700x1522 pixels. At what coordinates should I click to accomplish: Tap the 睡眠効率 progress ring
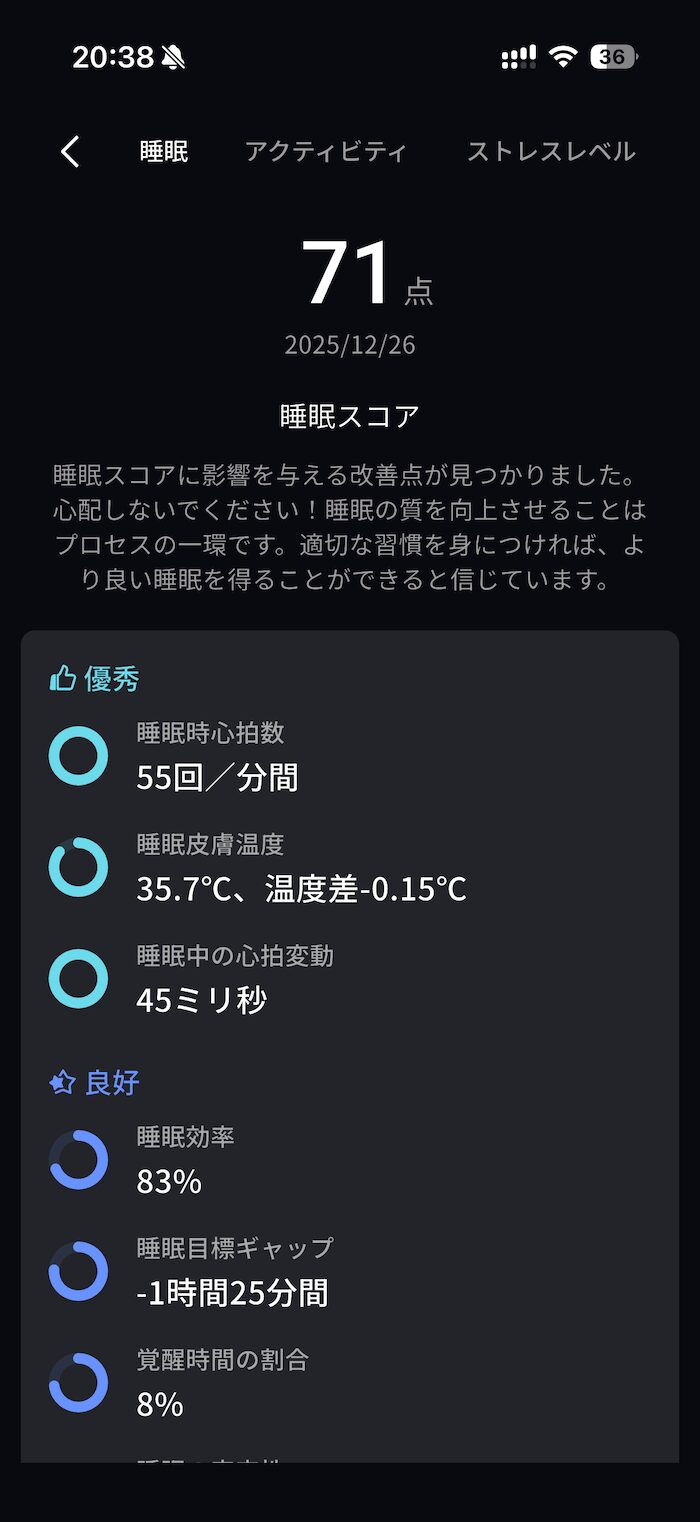[78, 1160]
